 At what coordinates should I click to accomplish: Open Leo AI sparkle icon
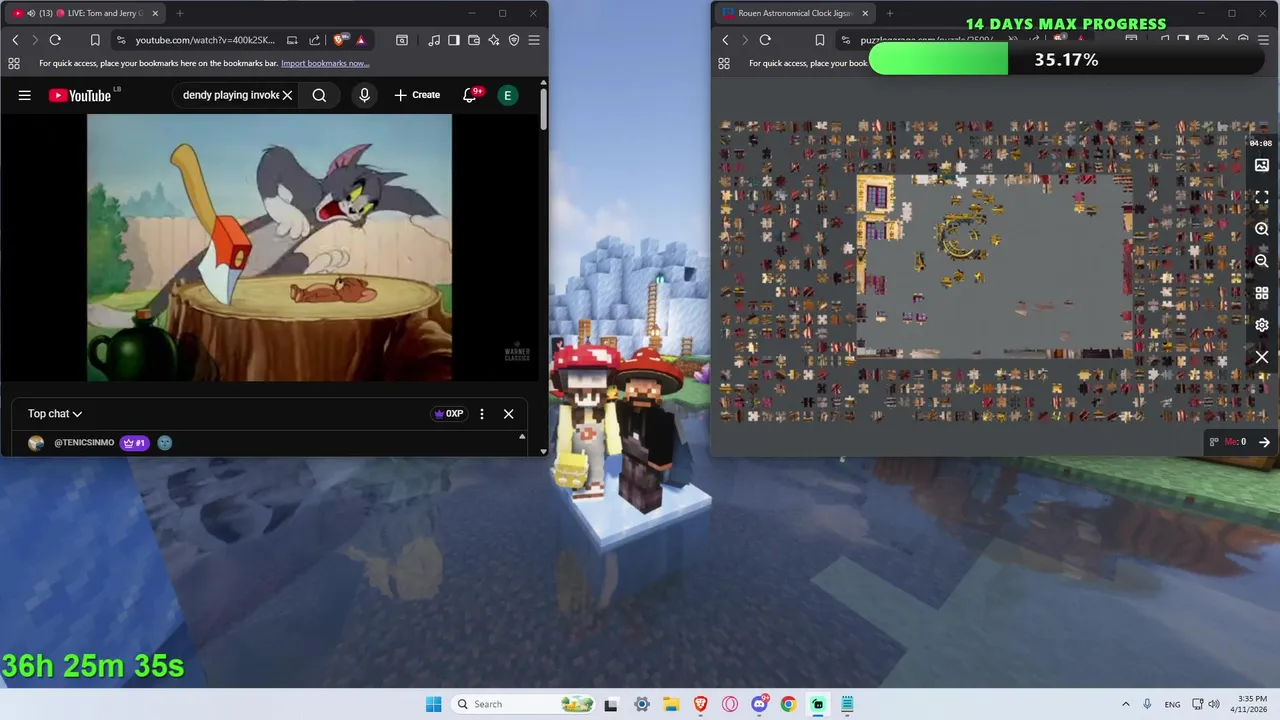pyautogui.click(x=494, y=40)
